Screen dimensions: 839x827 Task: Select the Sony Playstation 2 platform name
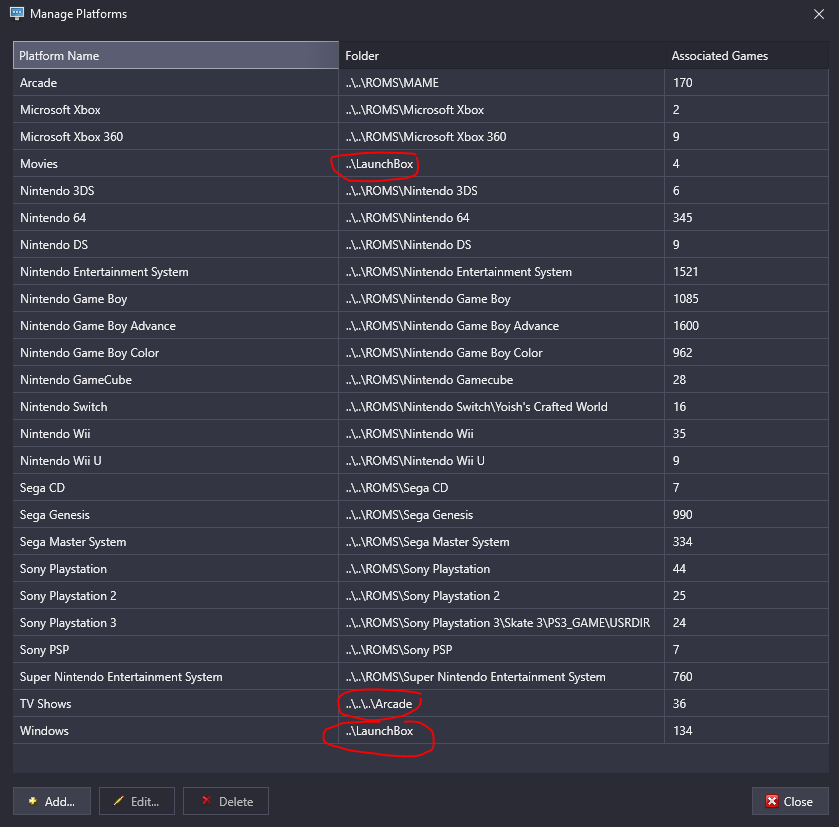point(68,596)
